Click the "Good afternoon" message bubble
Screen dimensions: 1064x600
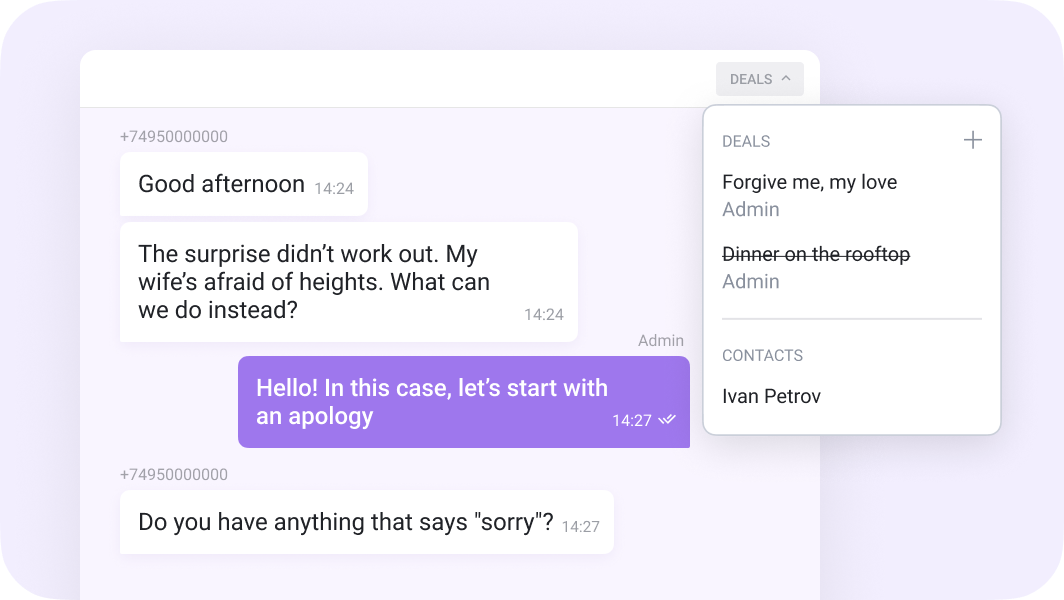(222, 184)
